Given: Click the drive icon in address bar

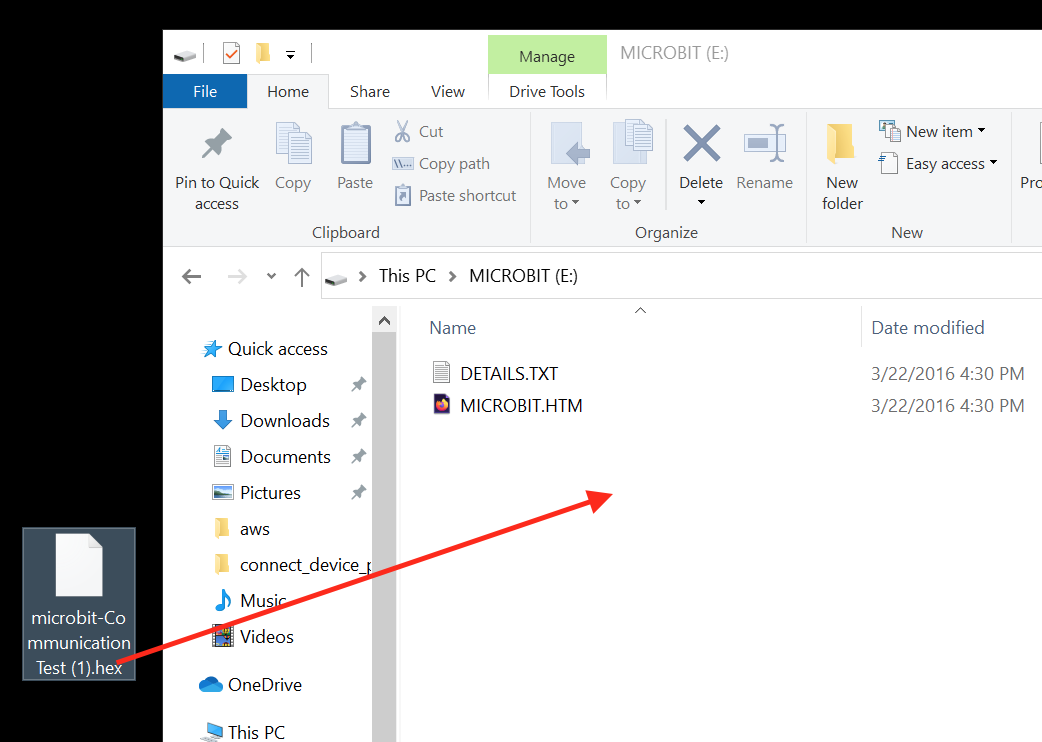Looking at the screenshot, I should [336, 279].
